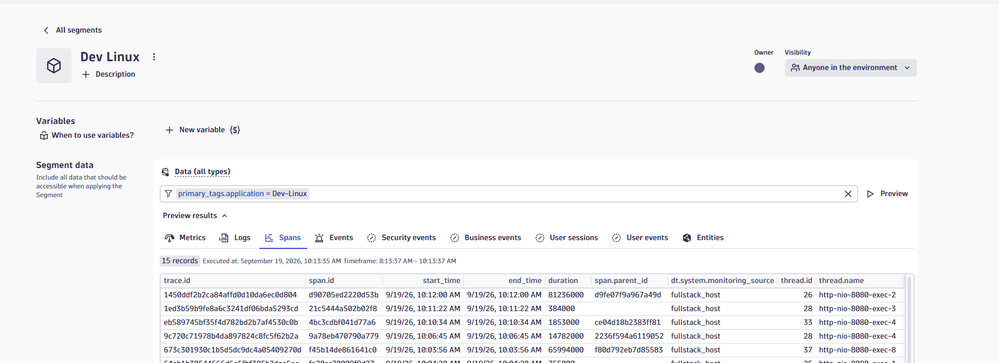Click span id d90705ed2220d53b
Viewport: 999px width, 363px height.
pos(343,295)
